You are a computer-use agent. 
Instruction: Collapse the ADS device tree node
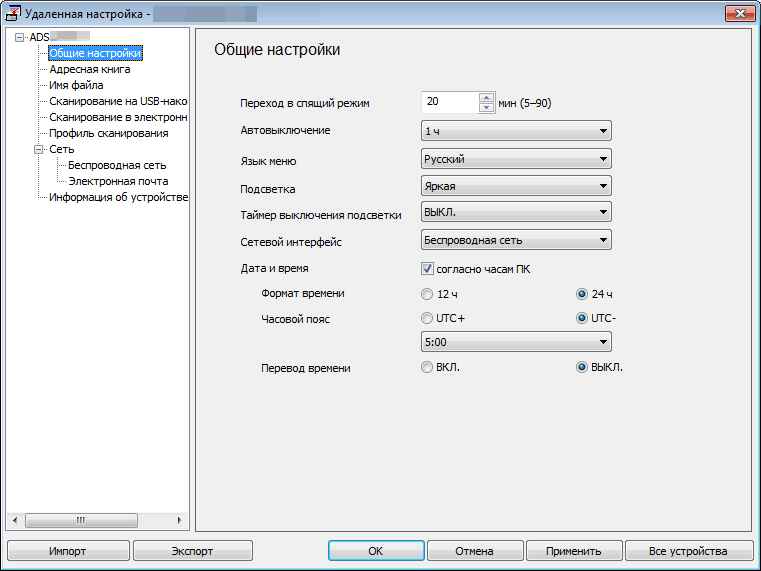pyautogui.click(x=19, y=37)
